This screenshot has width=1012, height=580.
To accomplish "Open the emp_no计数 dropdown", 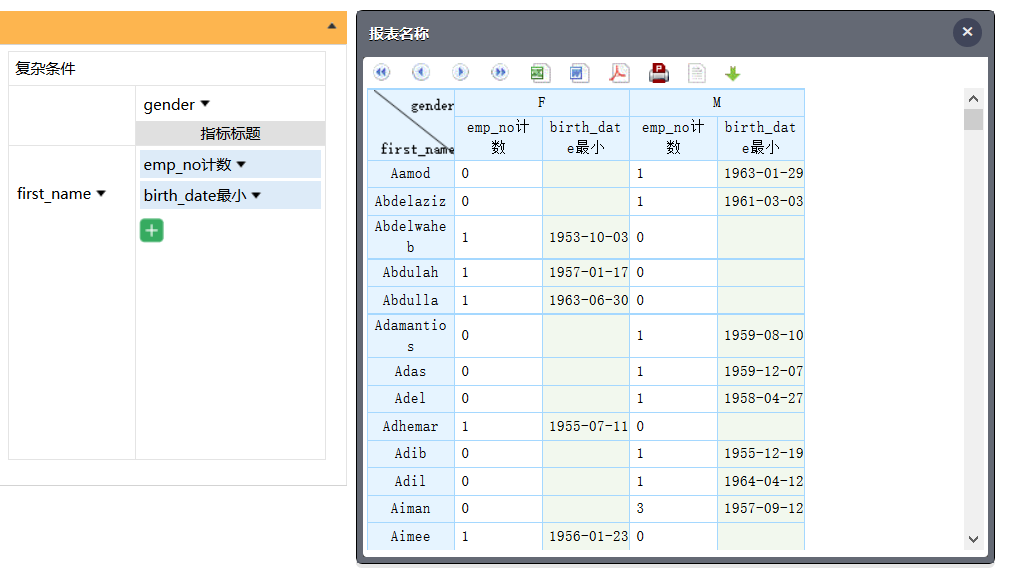I will (241, 165).
